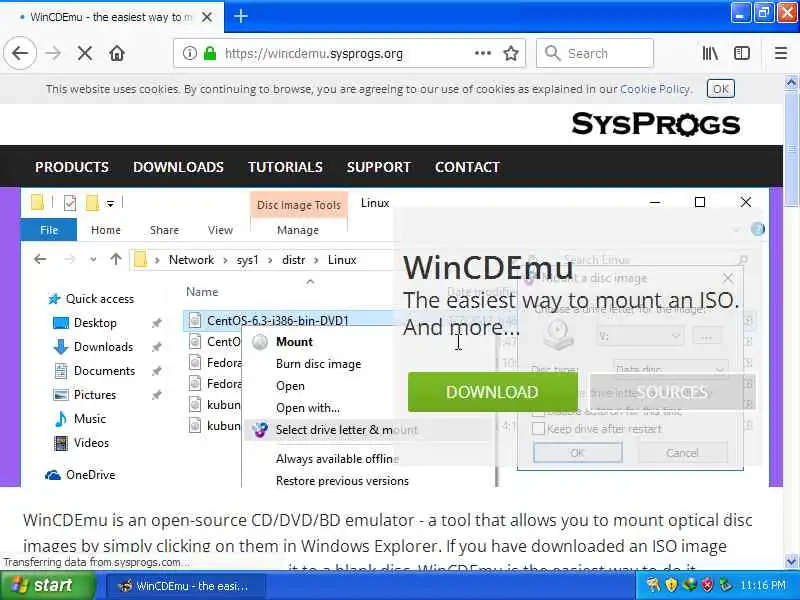Select Downloads folder in the sidebar
The height and width of the screenshot is (600, 800).
point(103,347)
